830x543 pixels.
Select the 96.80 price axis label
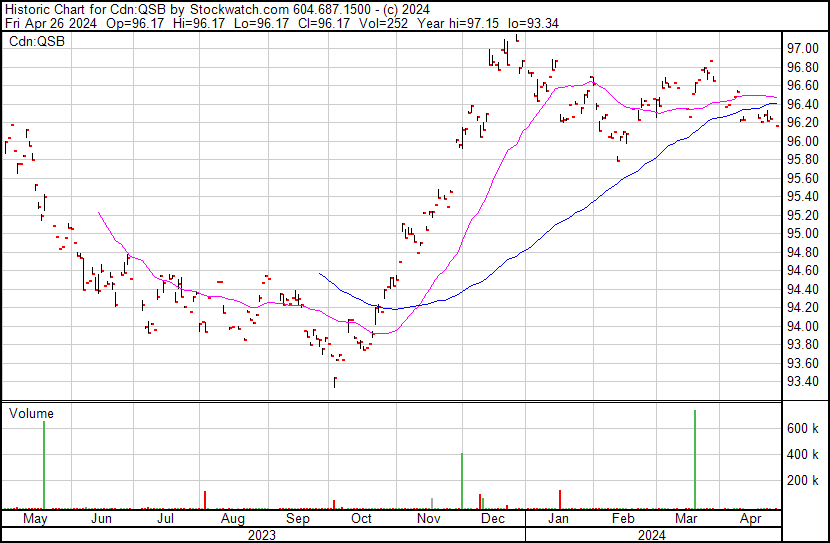click(x=802, y=67)
